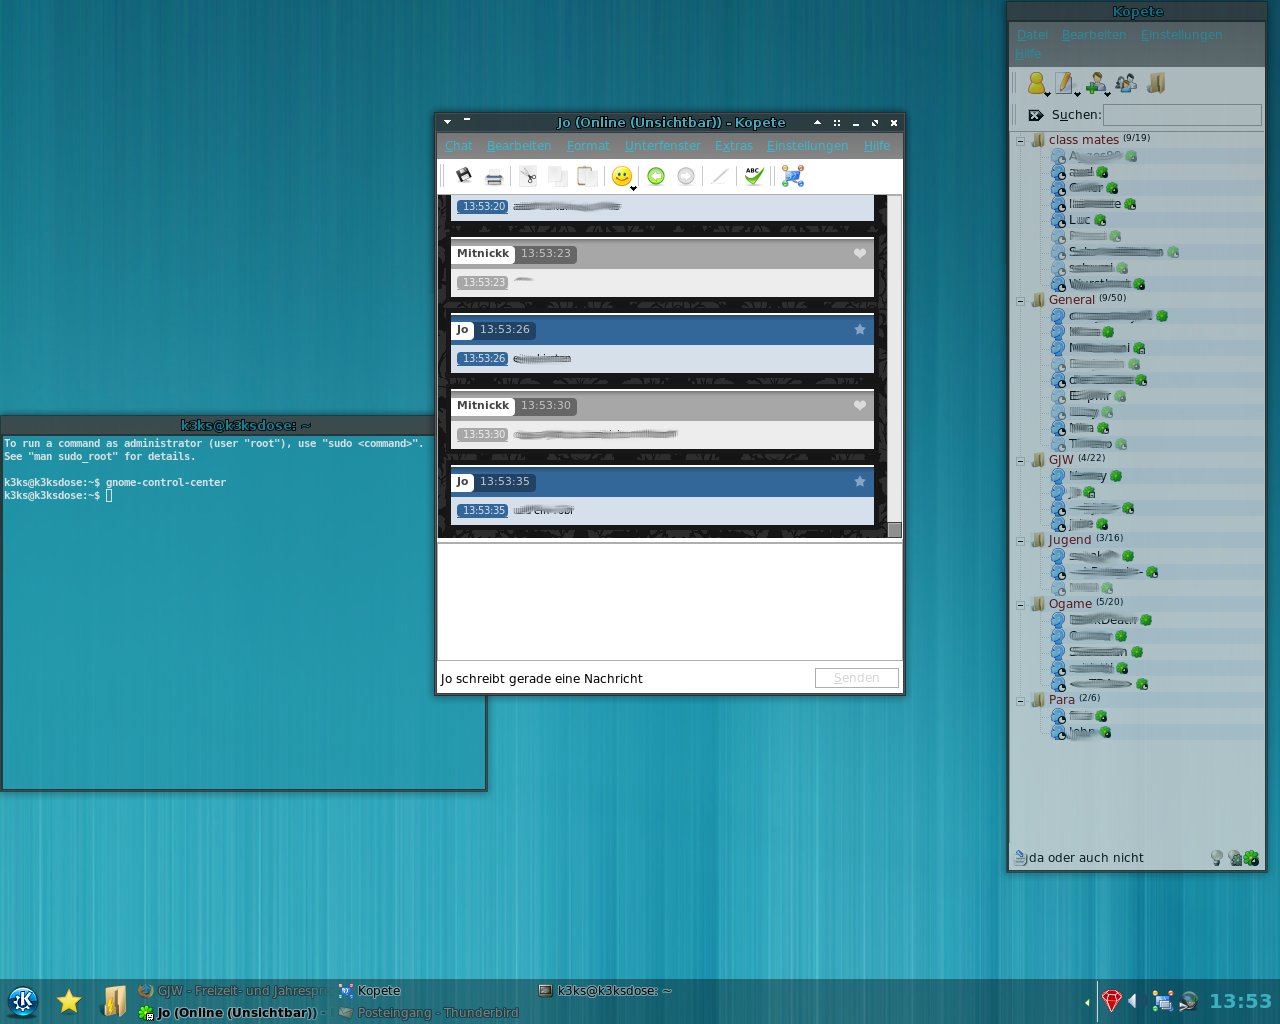This screenshot has height=1024, width=1280.
Task: Open the KDE K menu launcher
Action: pos(23,1001)
